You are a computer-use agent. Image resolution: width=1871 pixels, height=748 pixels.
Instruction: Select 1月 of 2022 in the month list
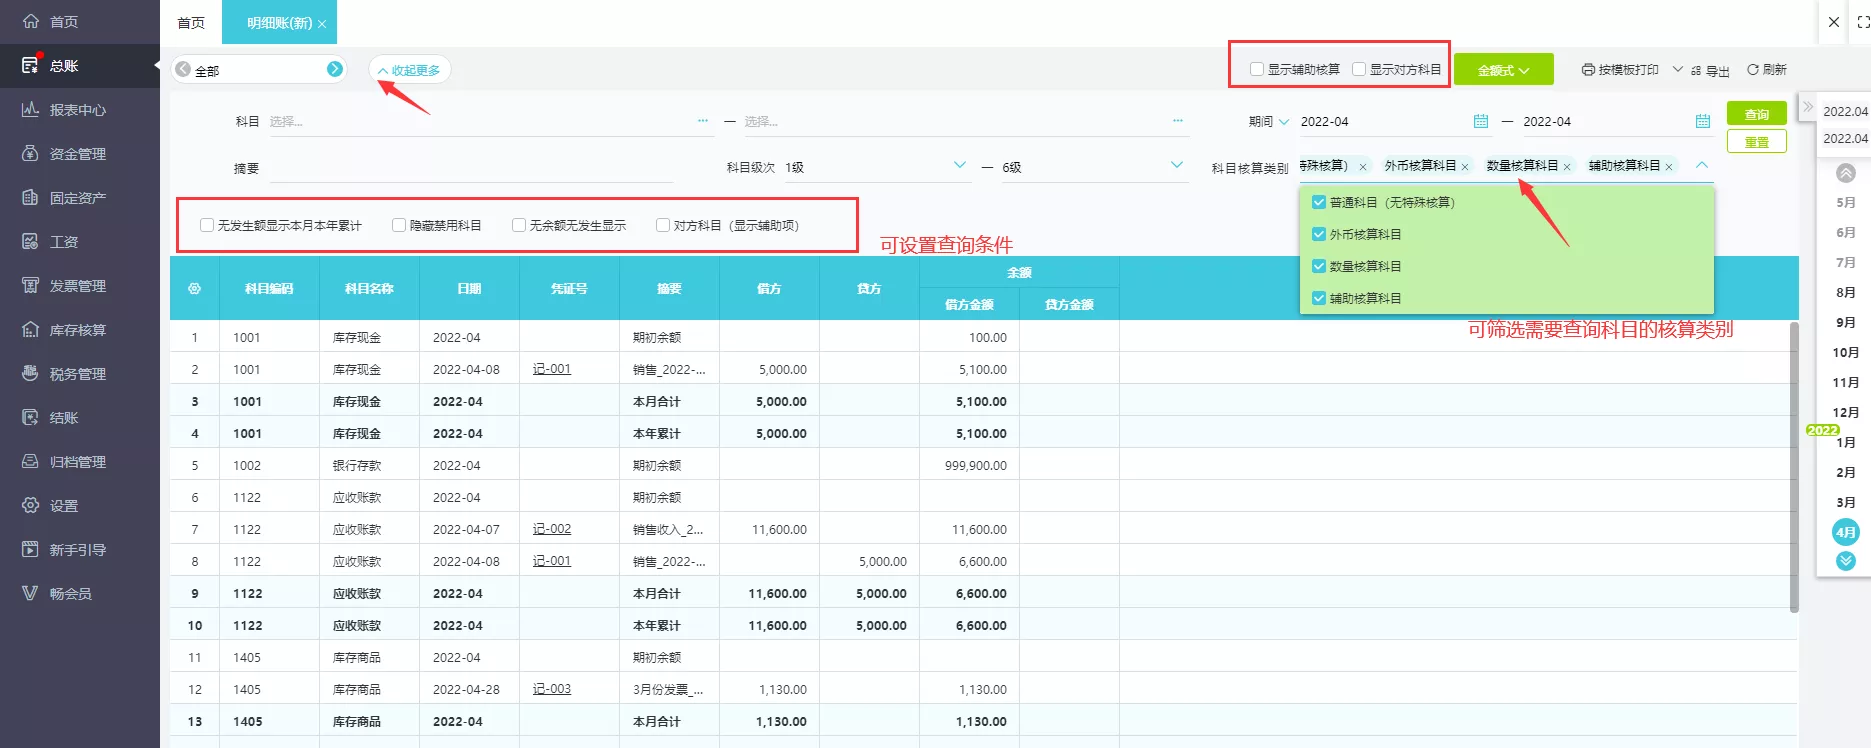(1846, 442)
